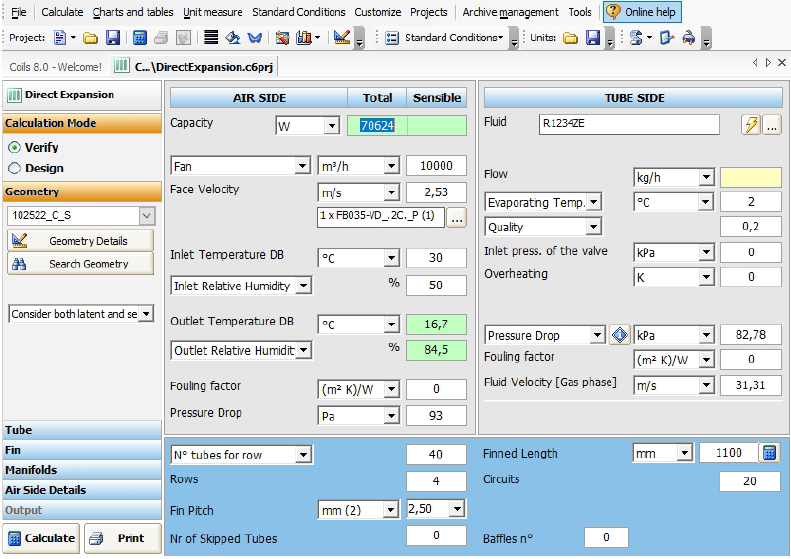The width and height of the screenshot is (791, 559).
Task: Click the refrigerant lightning bolt icon
Action: [x=750, y=125]
